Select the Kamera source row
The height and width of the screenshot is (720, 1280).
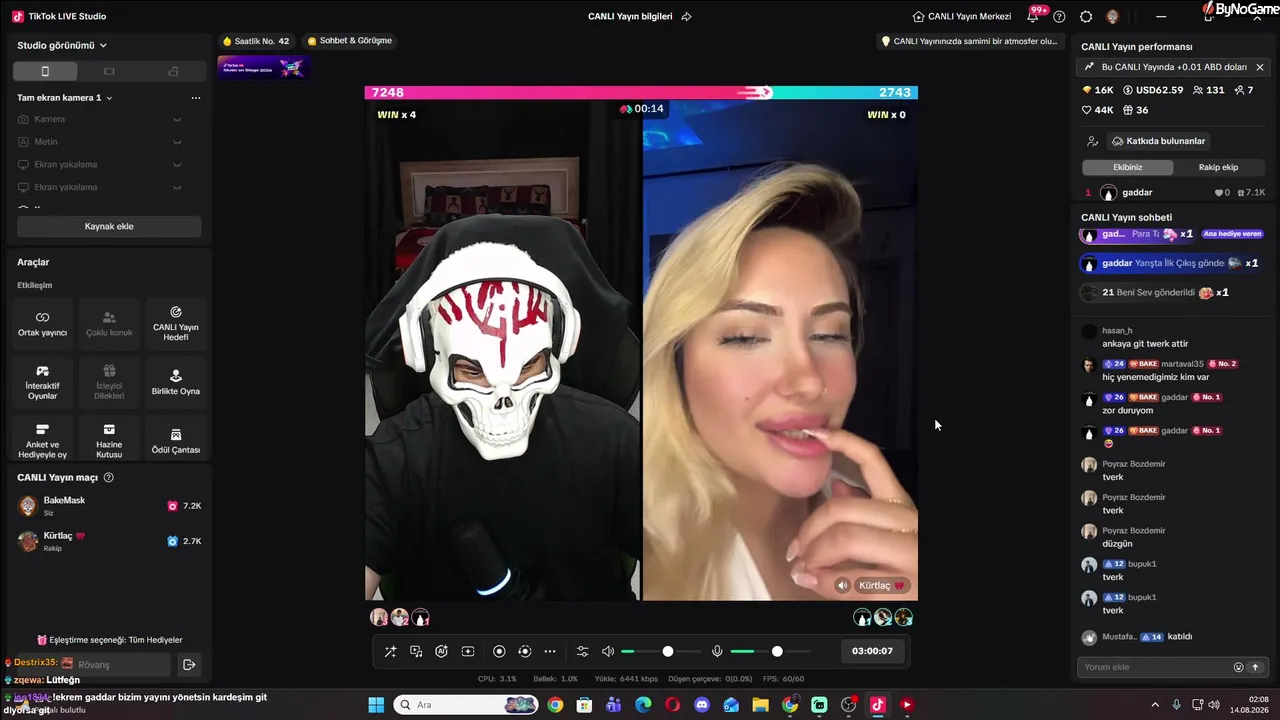click(100, 119)
